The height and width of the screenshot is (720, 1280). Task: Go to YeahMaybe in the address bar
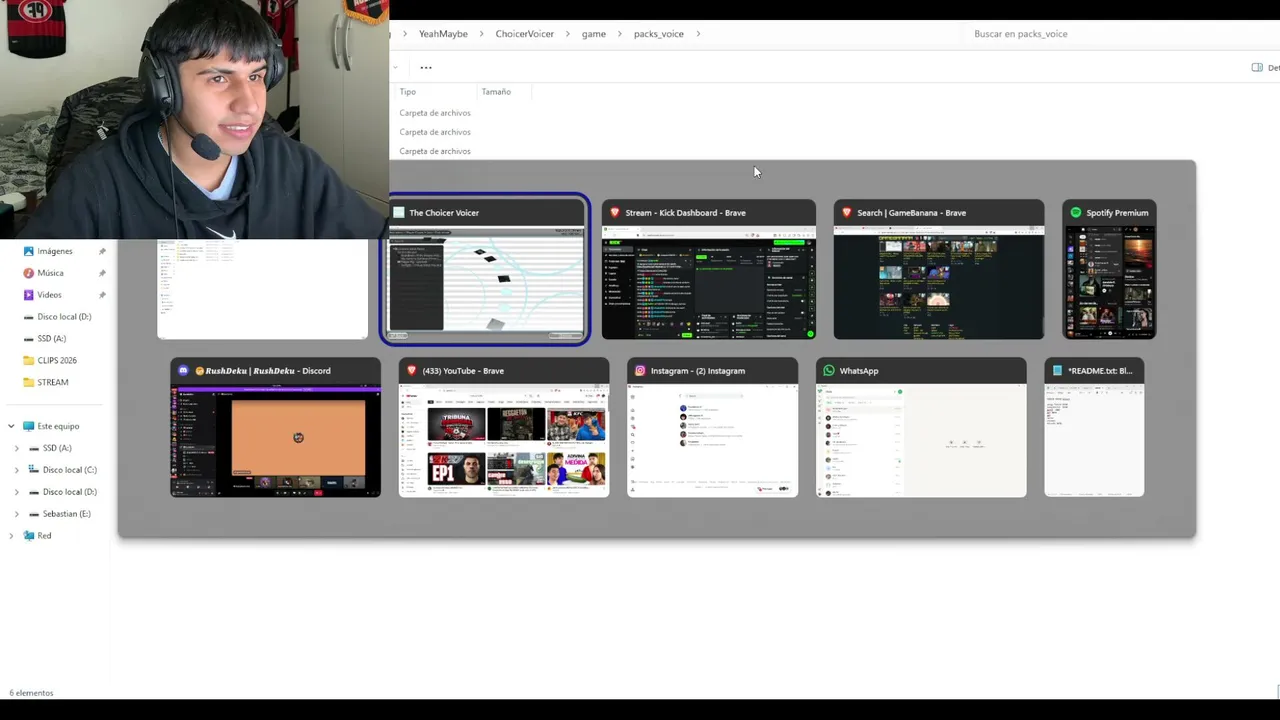pos(443,34)
